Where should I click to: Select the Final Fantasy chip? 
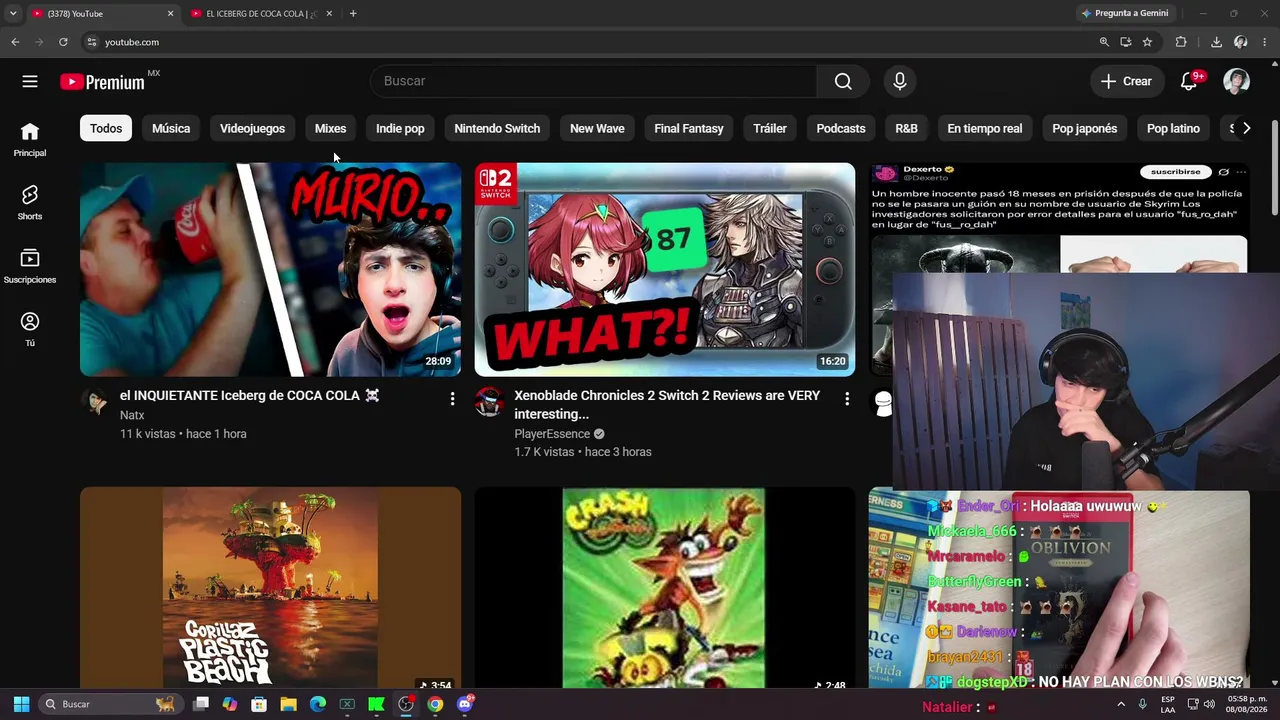click(x=689, y=128)
